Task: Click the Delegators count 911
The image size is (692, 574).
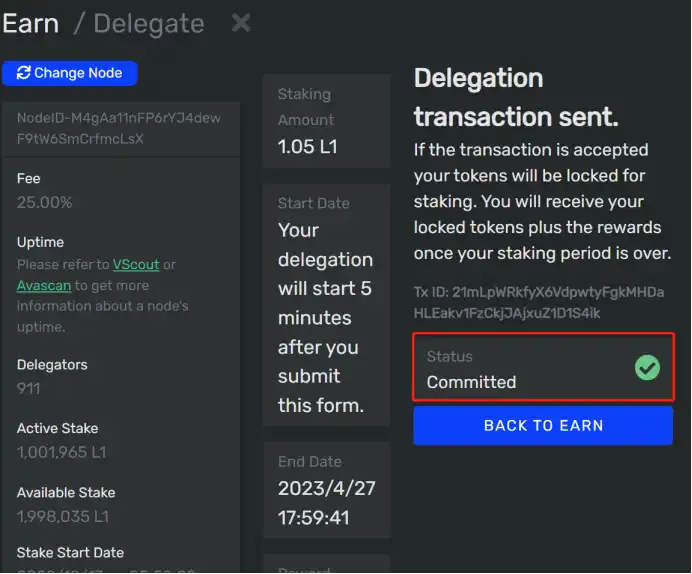Action: (28, 389)
